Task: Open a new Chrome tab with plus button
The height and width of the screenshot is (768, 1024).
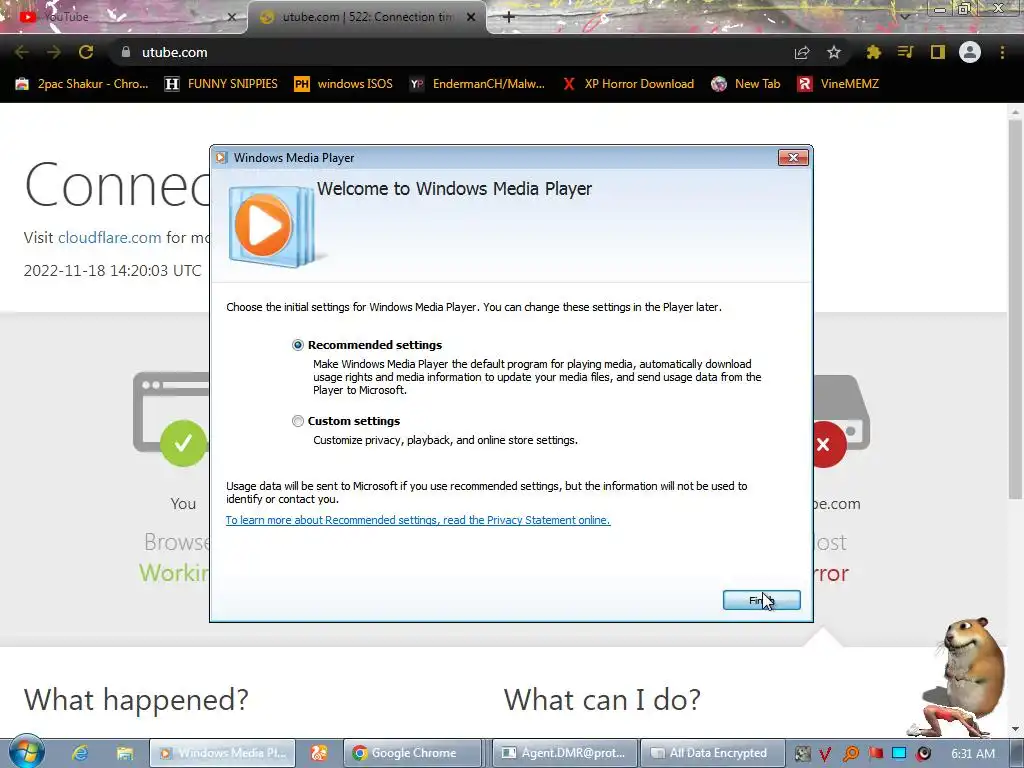Action: 509,17
